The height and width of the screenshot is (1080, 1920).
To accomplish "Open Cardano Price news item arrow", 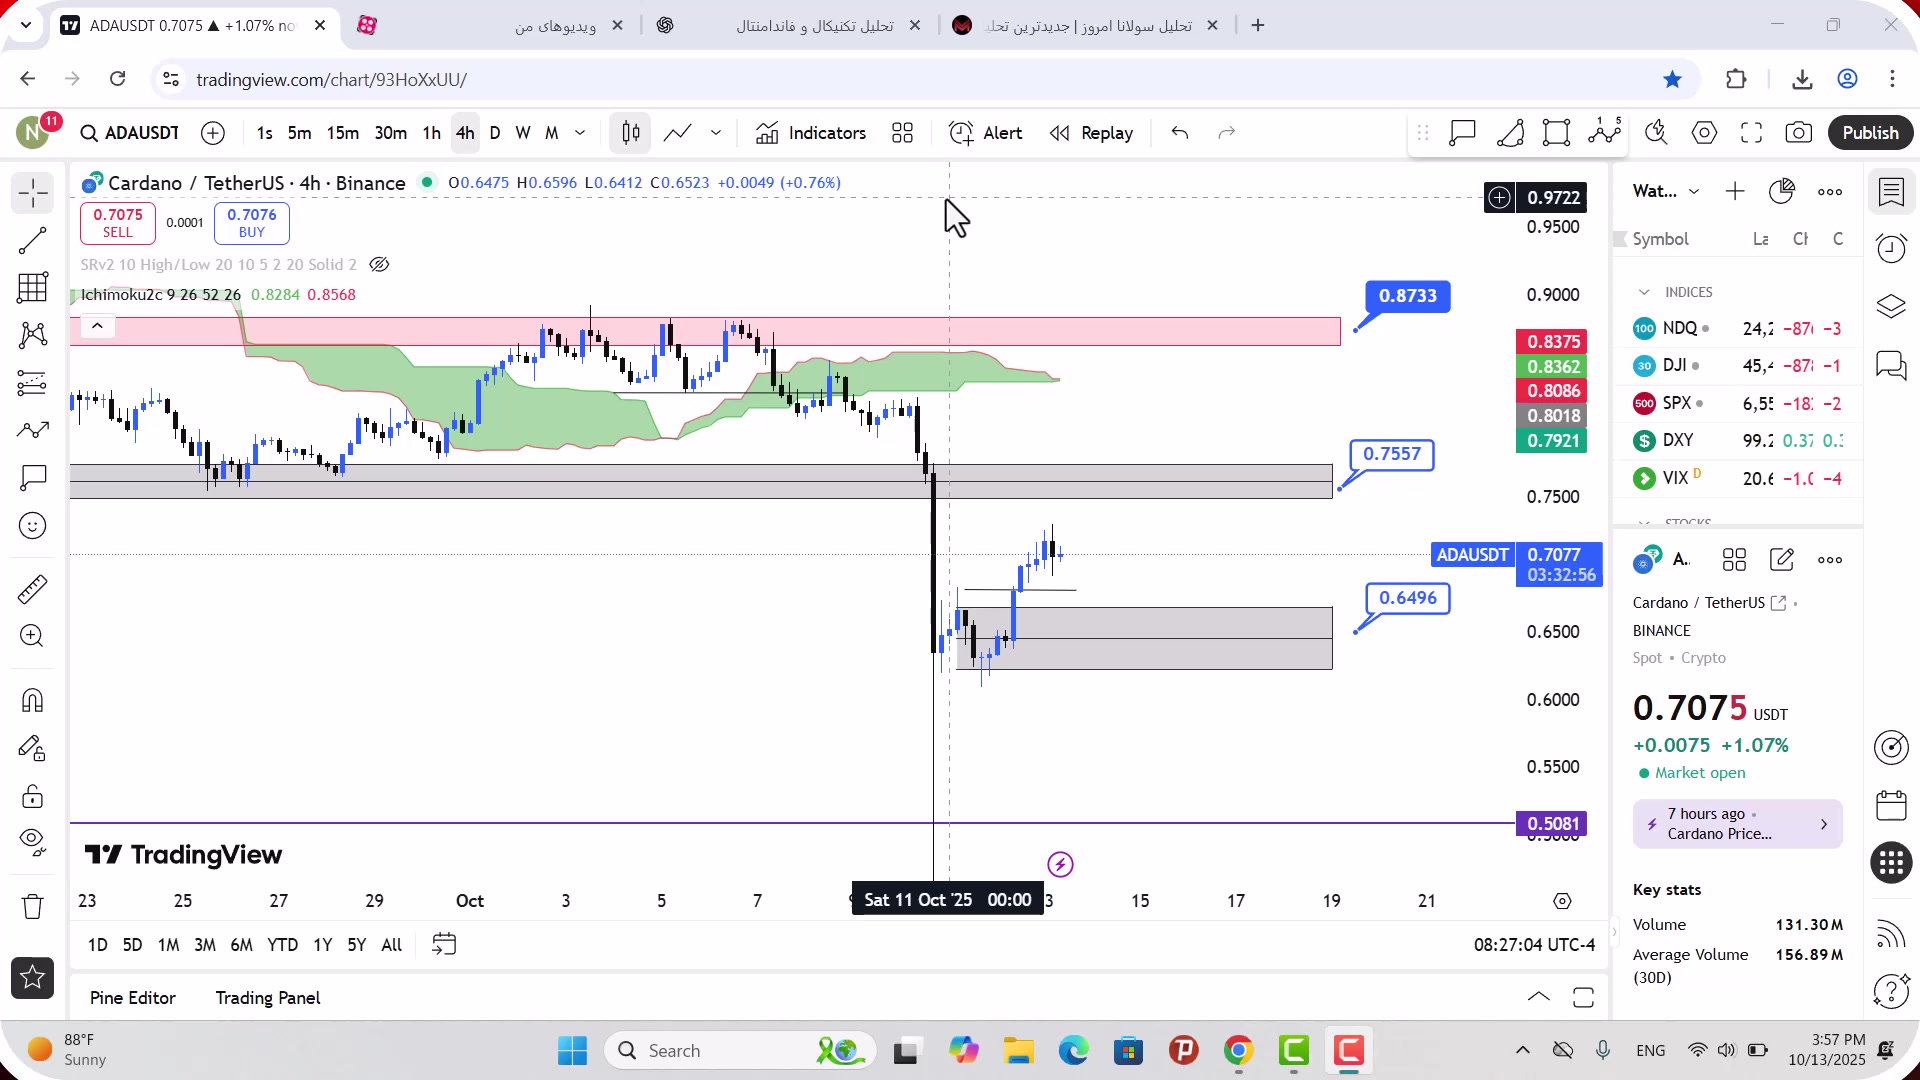I will (x=1824, y=825).
